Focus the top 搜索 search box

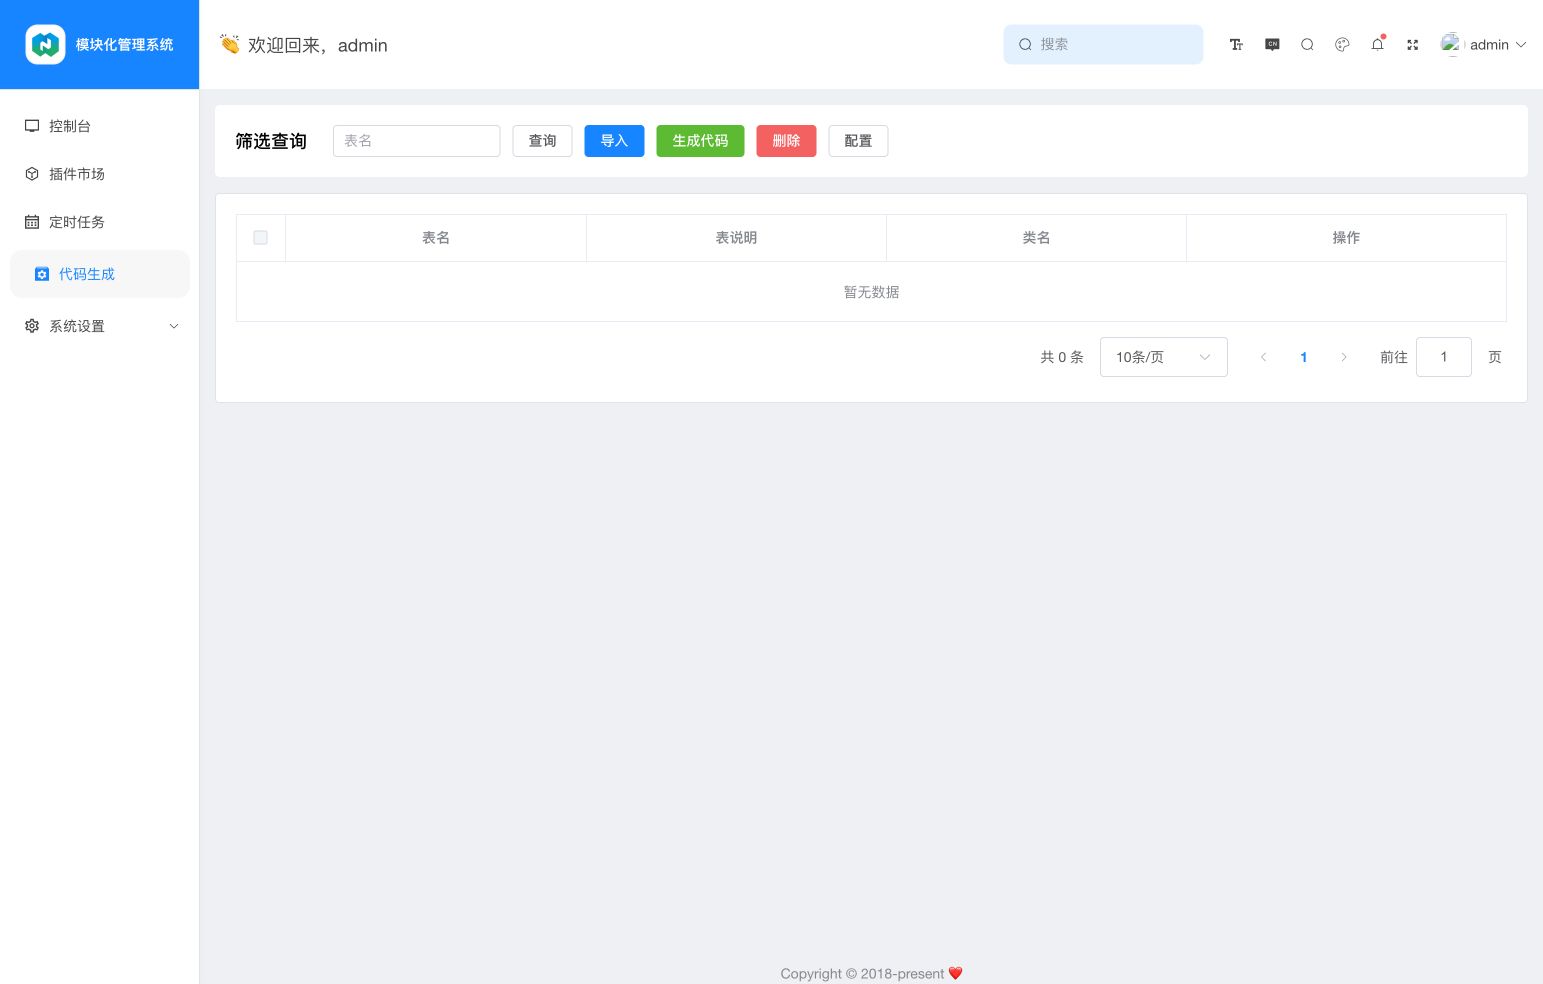tap(1103, 44)
